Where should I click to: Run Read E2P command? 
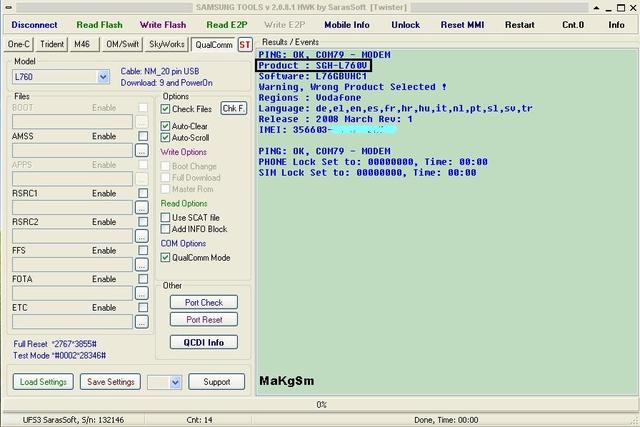227,25
